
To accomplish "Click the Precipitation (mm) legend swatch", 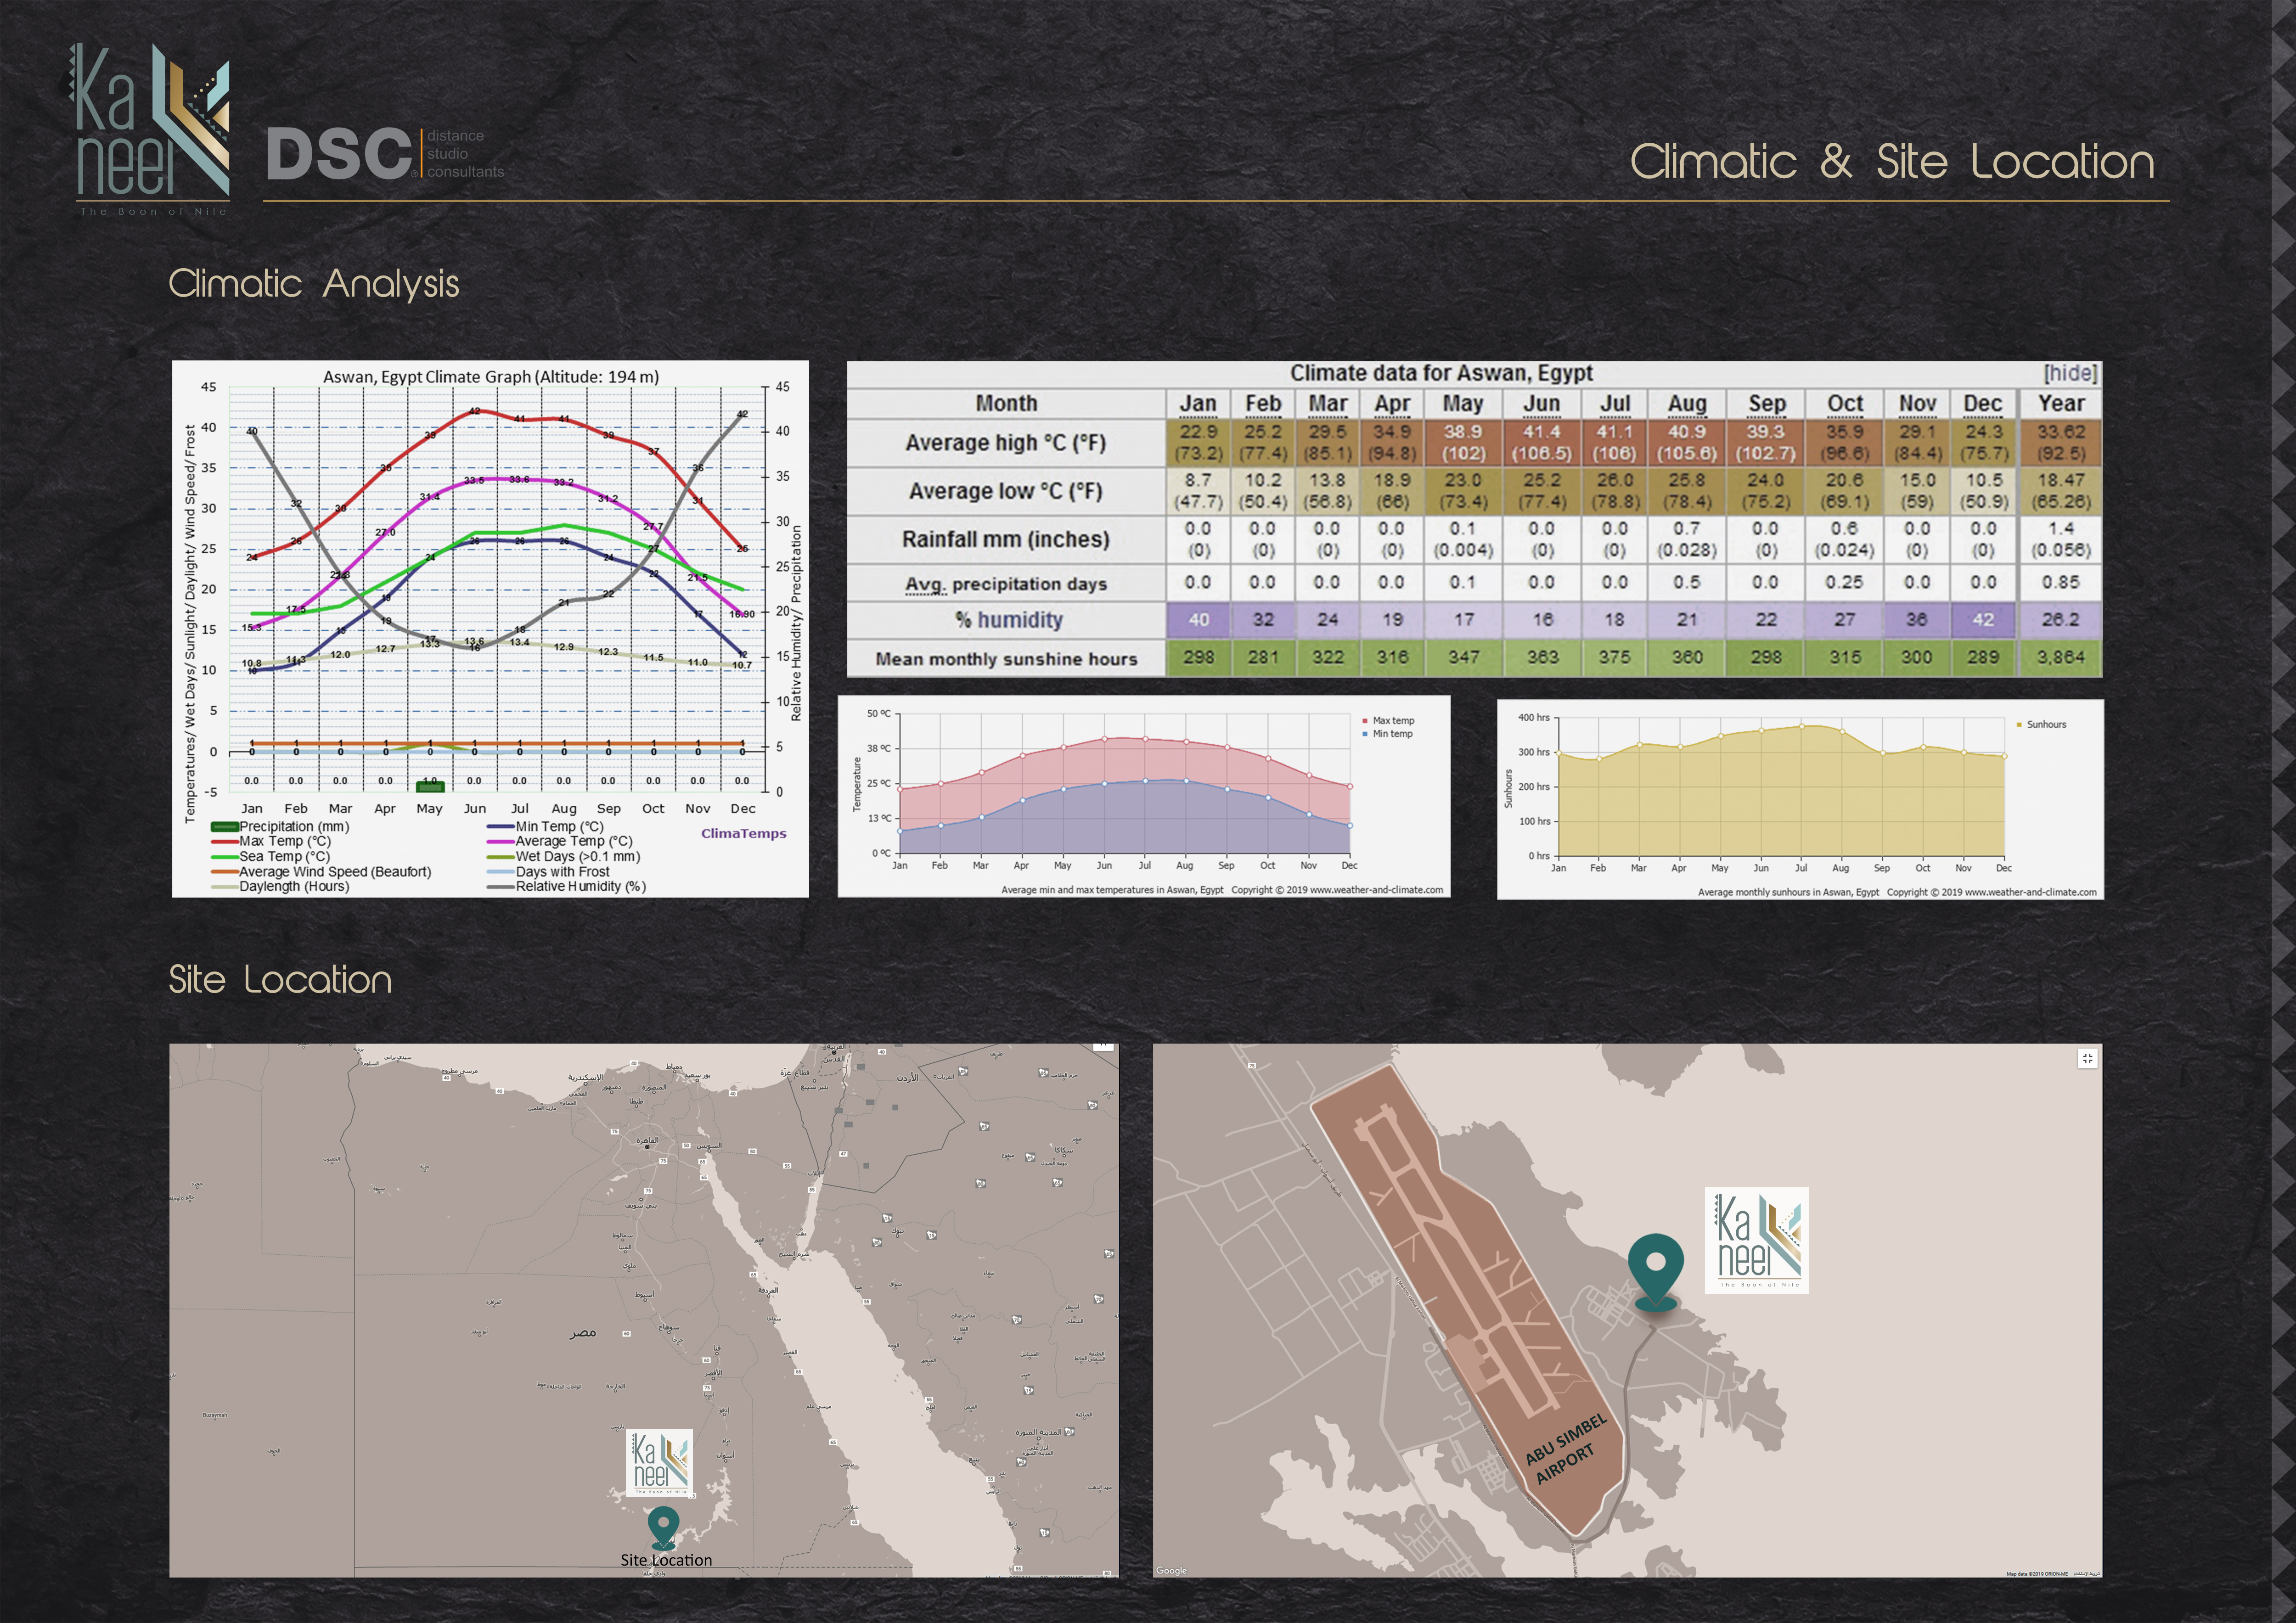I will [224, 827].
